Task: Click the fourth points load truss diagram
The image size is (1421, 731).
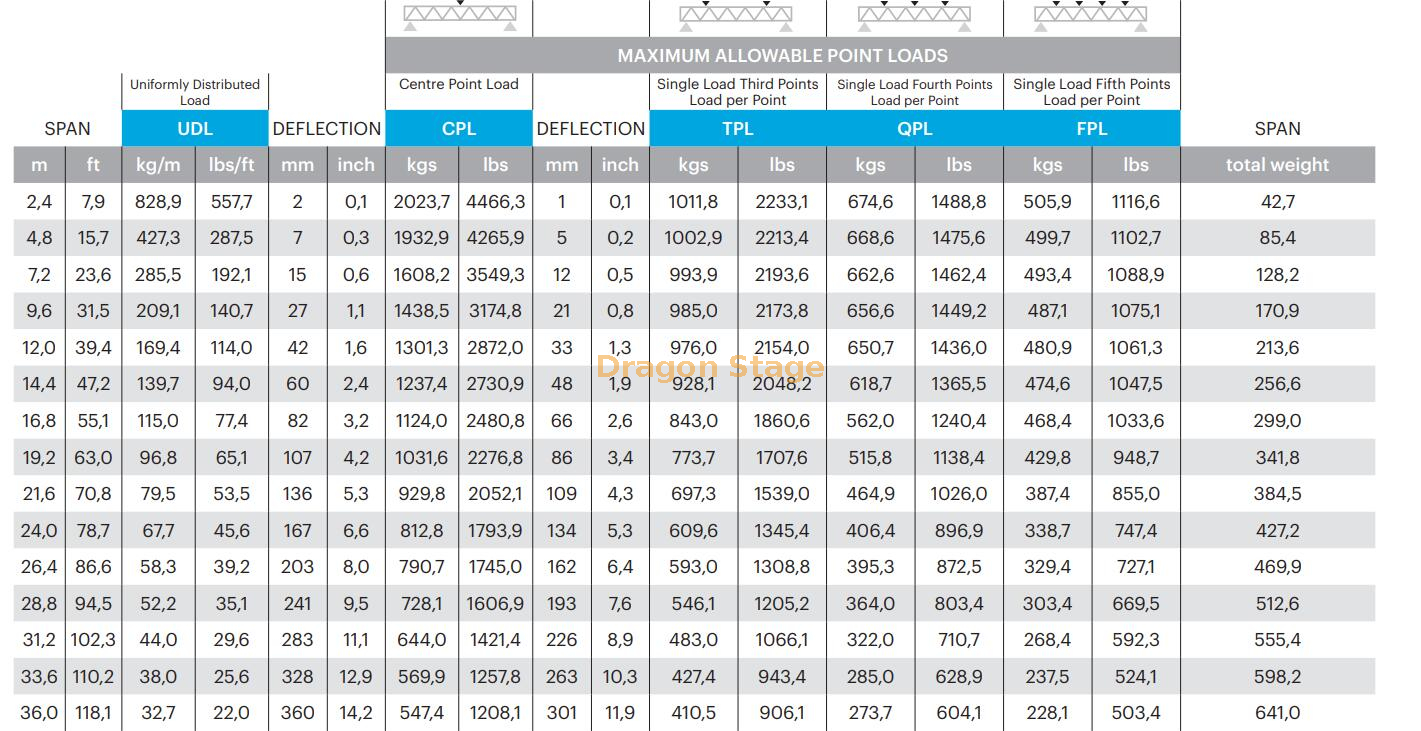Action: (x=914, y=16)
